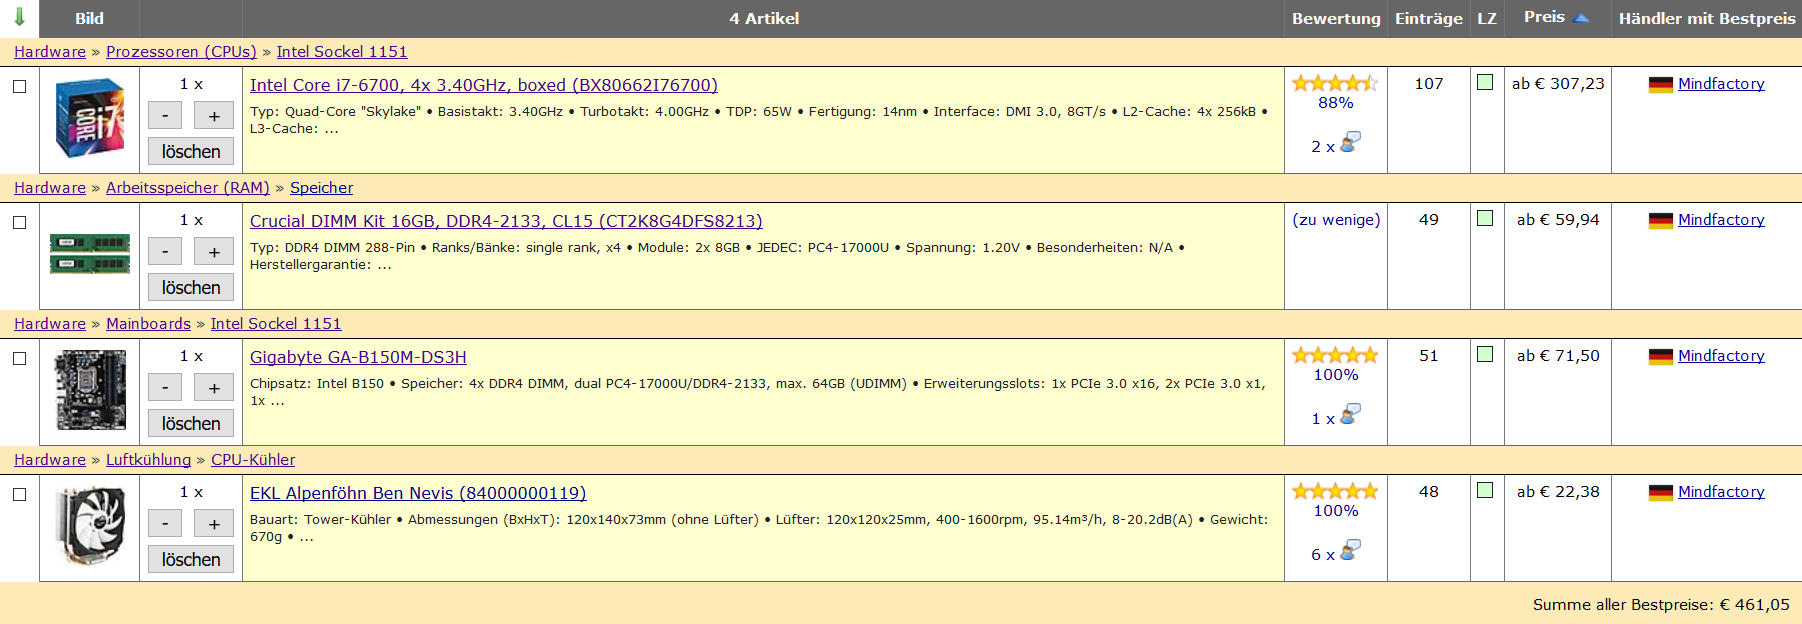Open Mindfactory link for Gigabyte mainboard

pyautogui.click(x=1721, y=356)
